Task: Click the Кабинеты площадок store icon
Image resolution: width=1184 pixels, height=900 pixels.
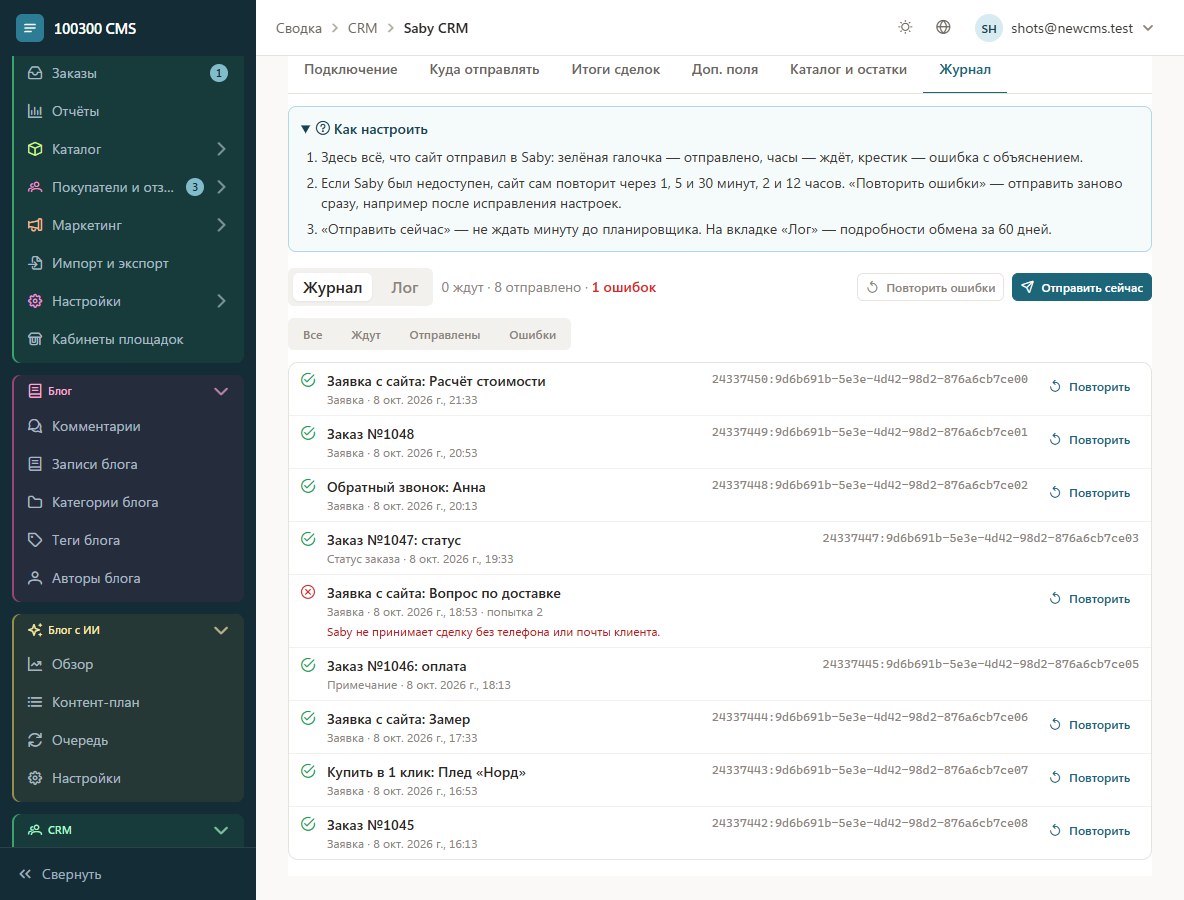Action: [x=35, y=339]
